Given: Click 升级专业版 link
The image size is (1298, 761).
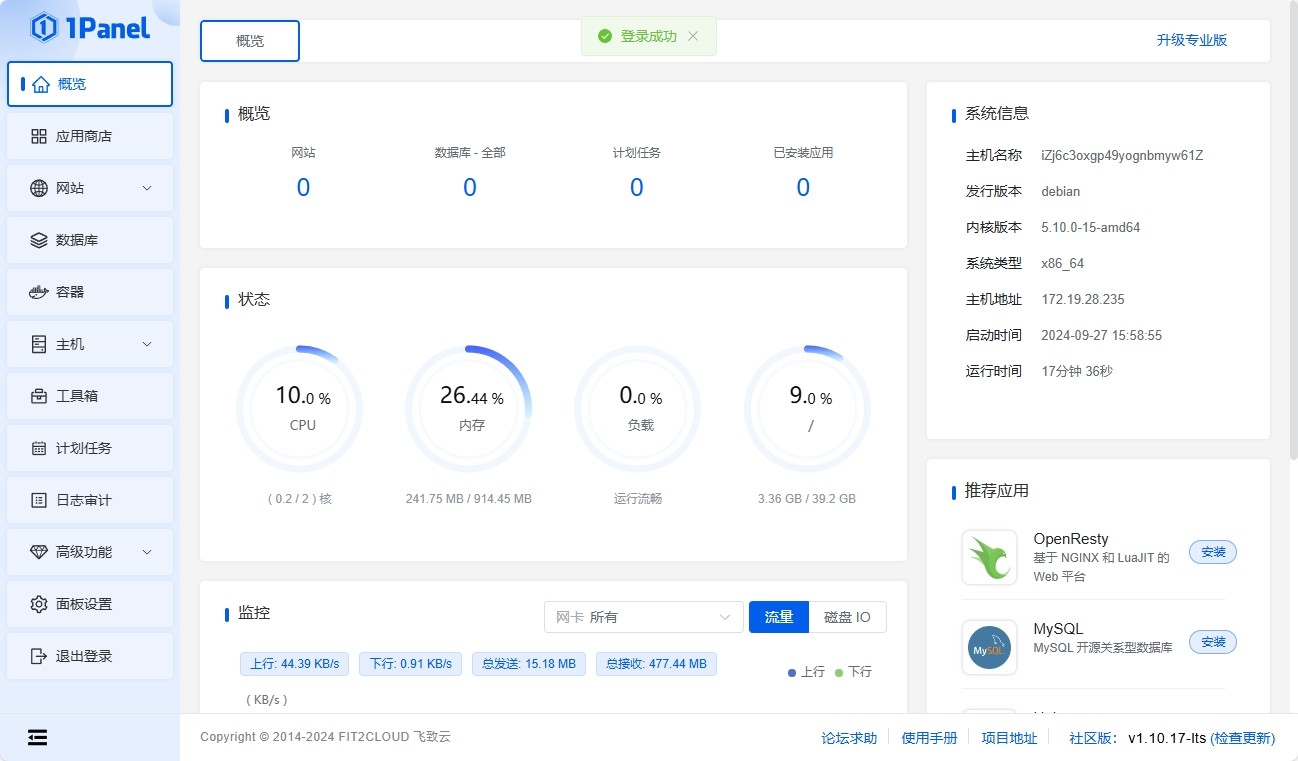Looking at the screenshot, I should (1192, 40).
